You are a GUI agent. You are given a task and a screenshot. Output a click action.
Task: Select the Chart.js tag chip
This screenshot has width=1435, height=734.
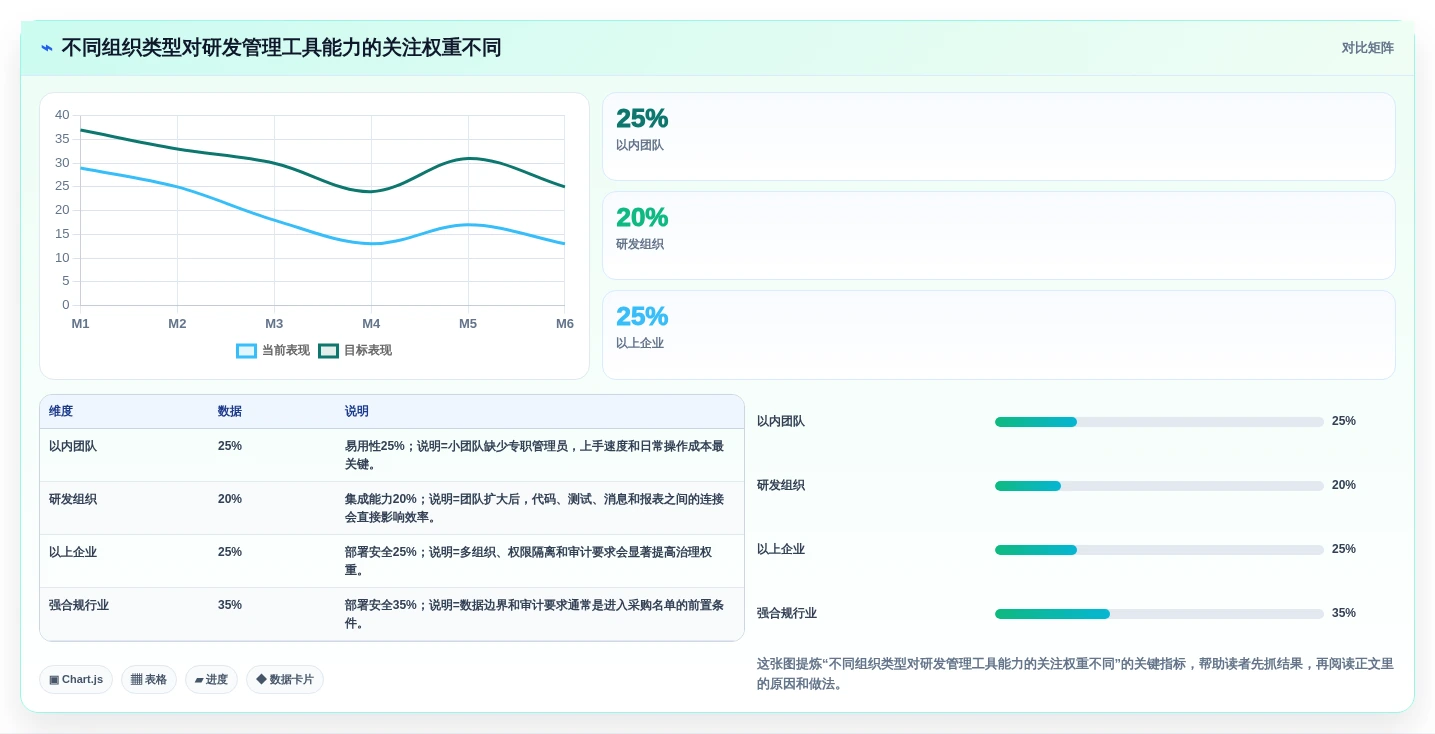76,680
